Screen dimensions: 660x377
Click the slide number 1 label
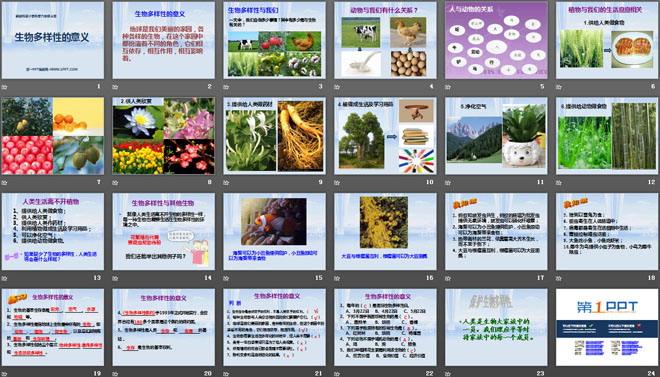tap(99, 86)
